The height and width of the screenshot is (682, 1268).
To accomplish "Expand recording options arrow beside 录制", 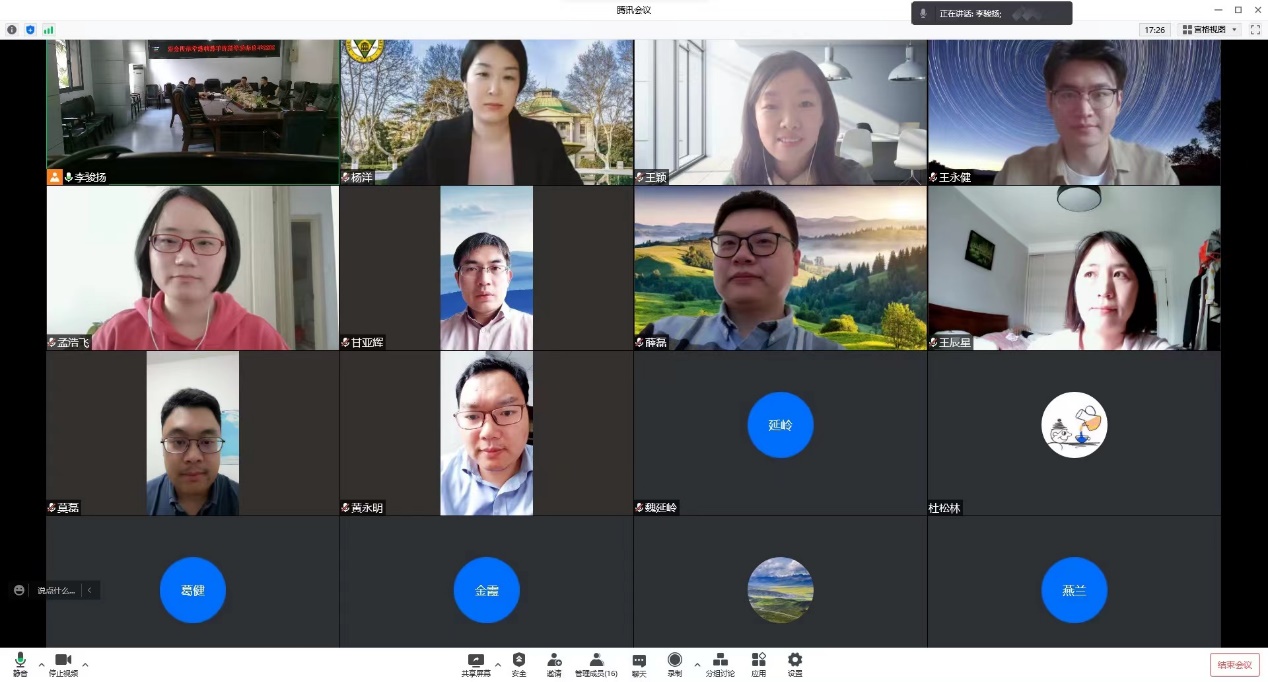I will (697, 664).
